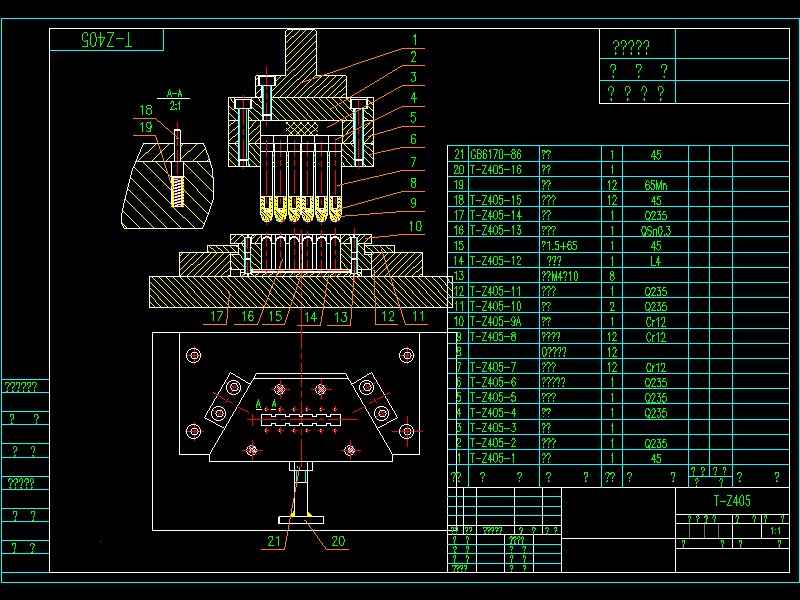
Task: Click part number balloon label 1
Action: [413, 41]
